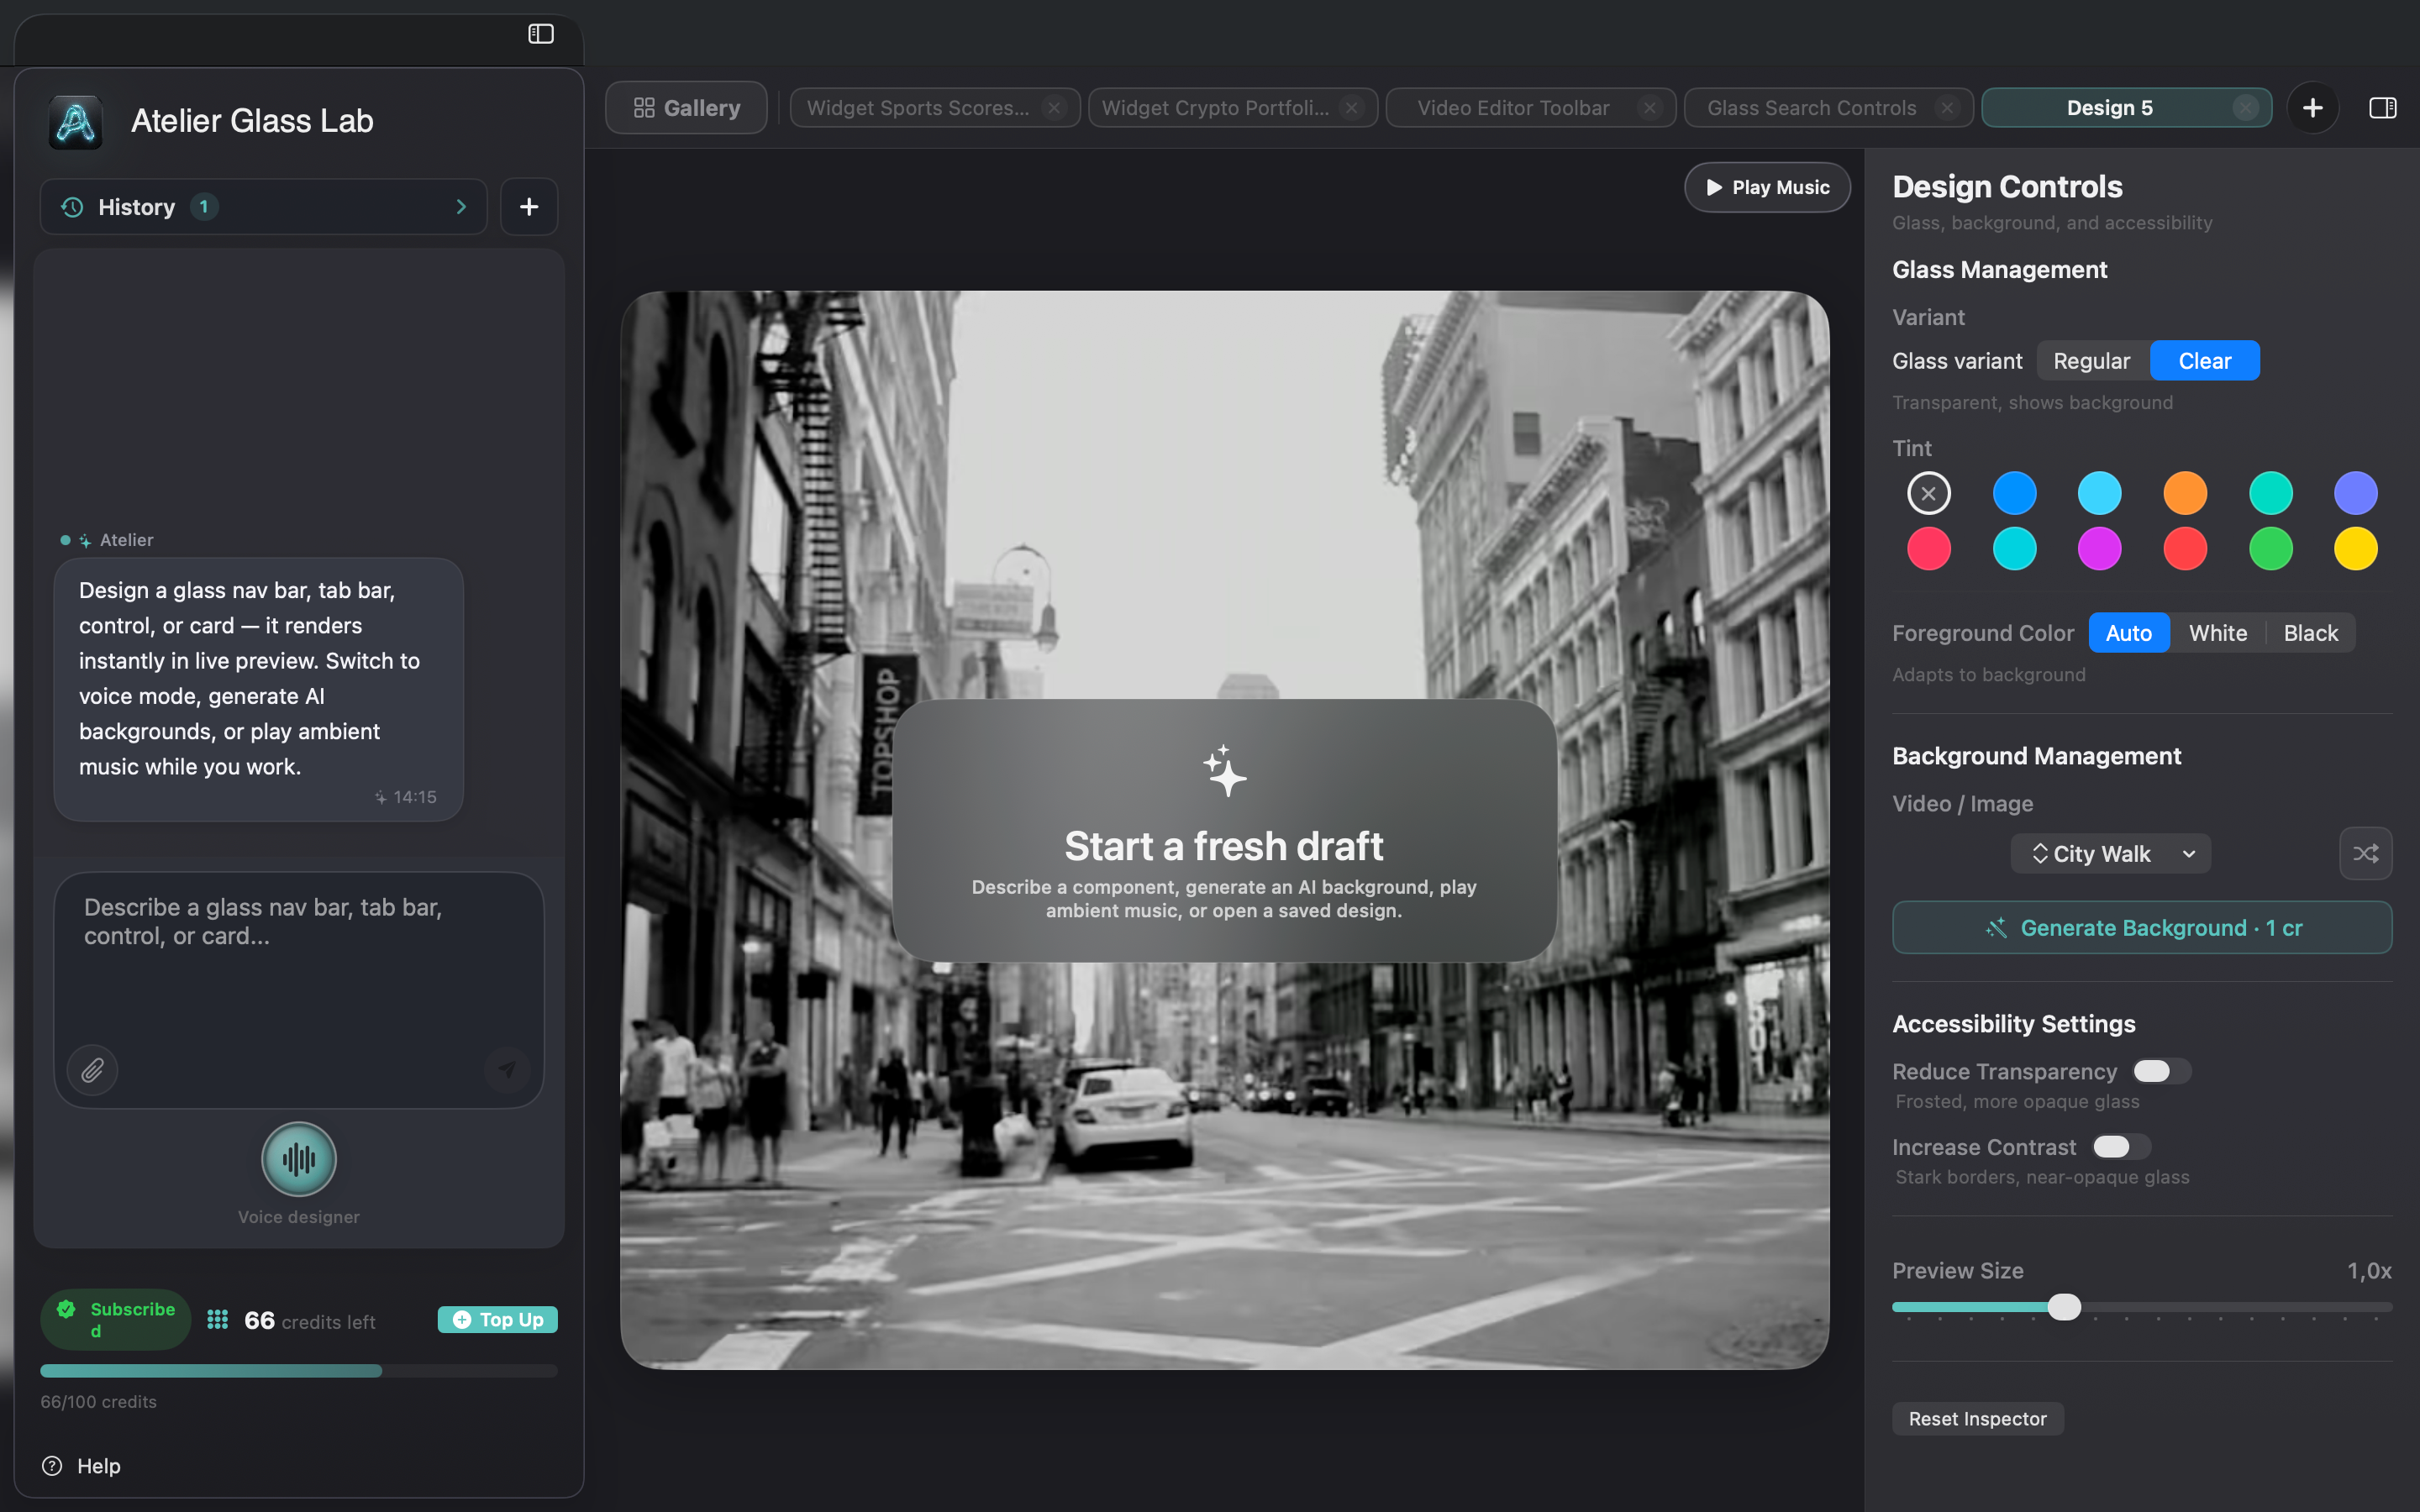Open the City Walk background dropdown
Image resolution: width=2420 pixels, height=1512 pixels.
point(2110,854)
